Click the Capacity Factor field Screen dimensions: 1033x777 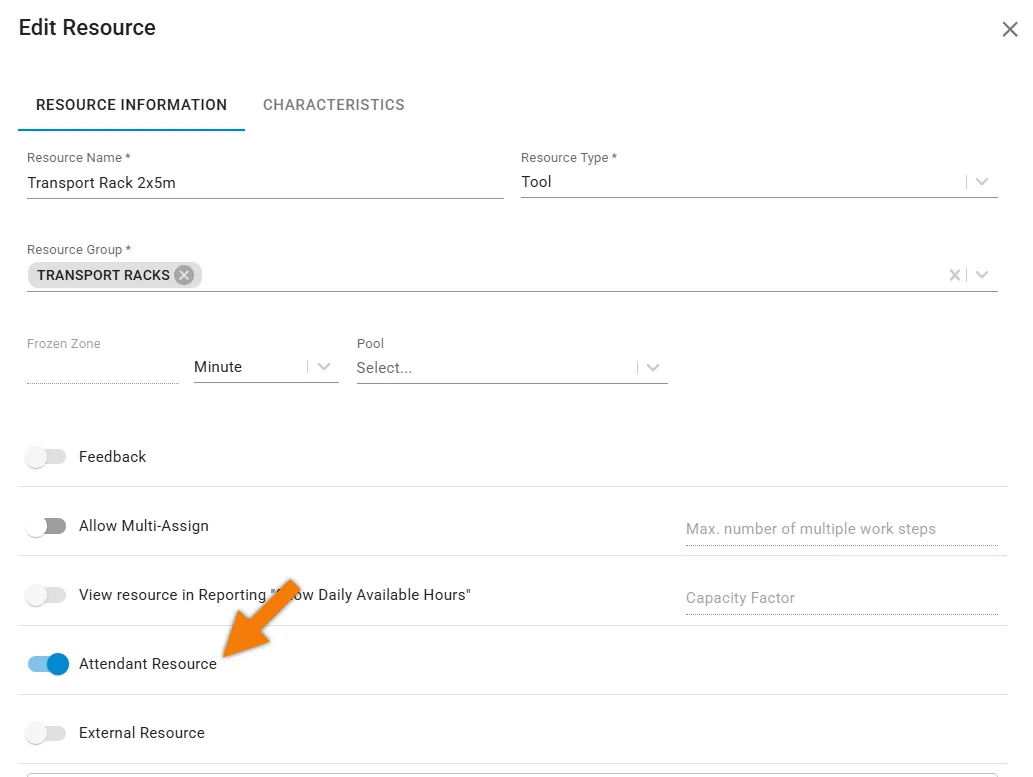[841, 598]
